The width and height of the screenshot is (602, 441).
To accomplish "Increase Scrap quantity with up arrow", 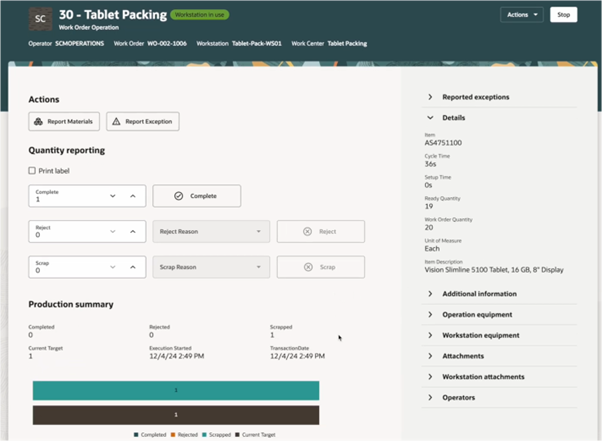I will (133, 267).
